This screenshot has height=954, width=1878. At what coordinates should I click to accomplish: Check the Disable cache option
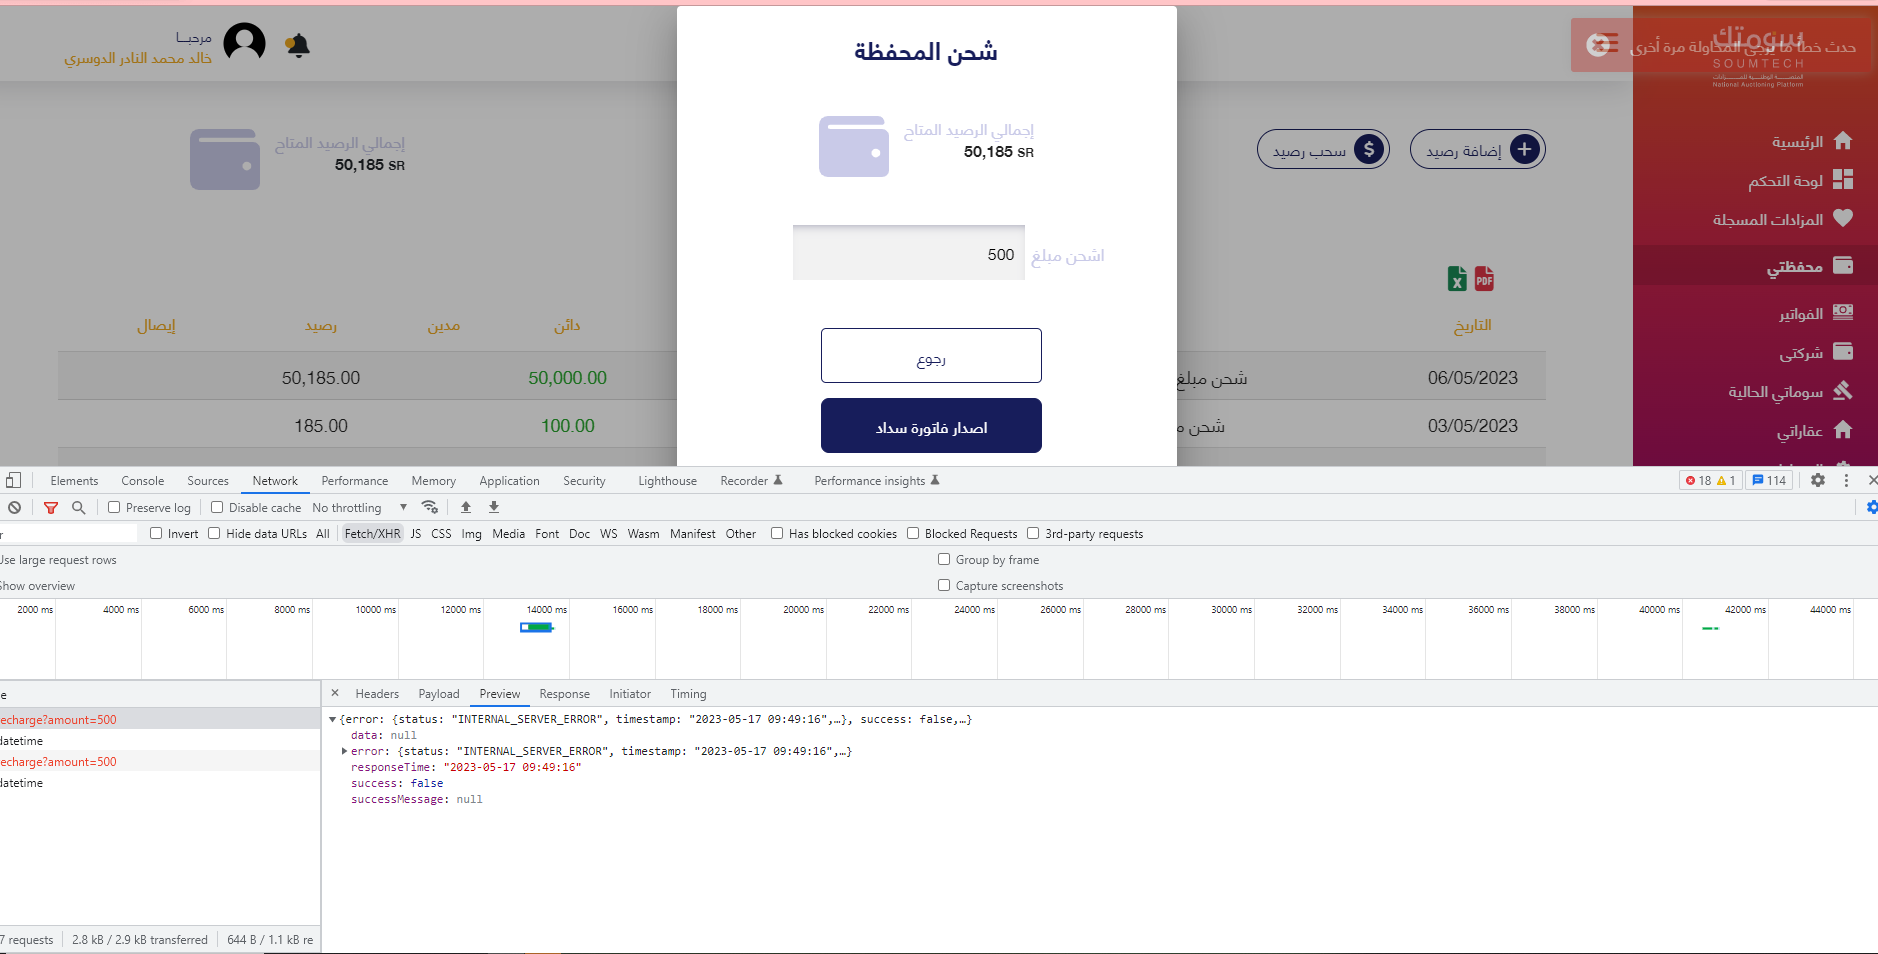click(x=217, y=508)
